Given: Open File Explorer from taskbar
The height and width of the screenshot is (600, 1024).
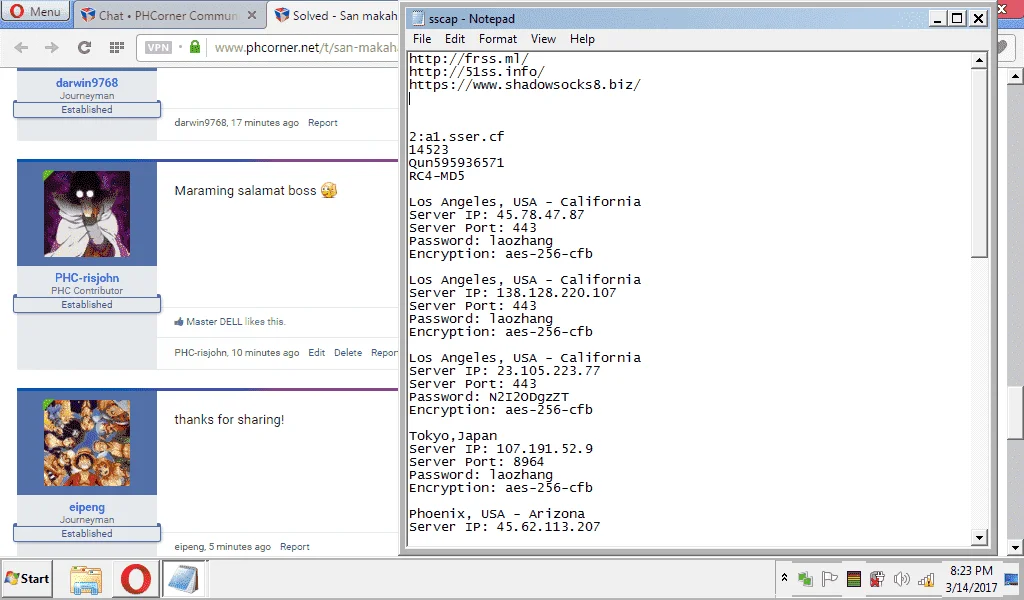Looking at the screenshot, I should tap(86, 579).
